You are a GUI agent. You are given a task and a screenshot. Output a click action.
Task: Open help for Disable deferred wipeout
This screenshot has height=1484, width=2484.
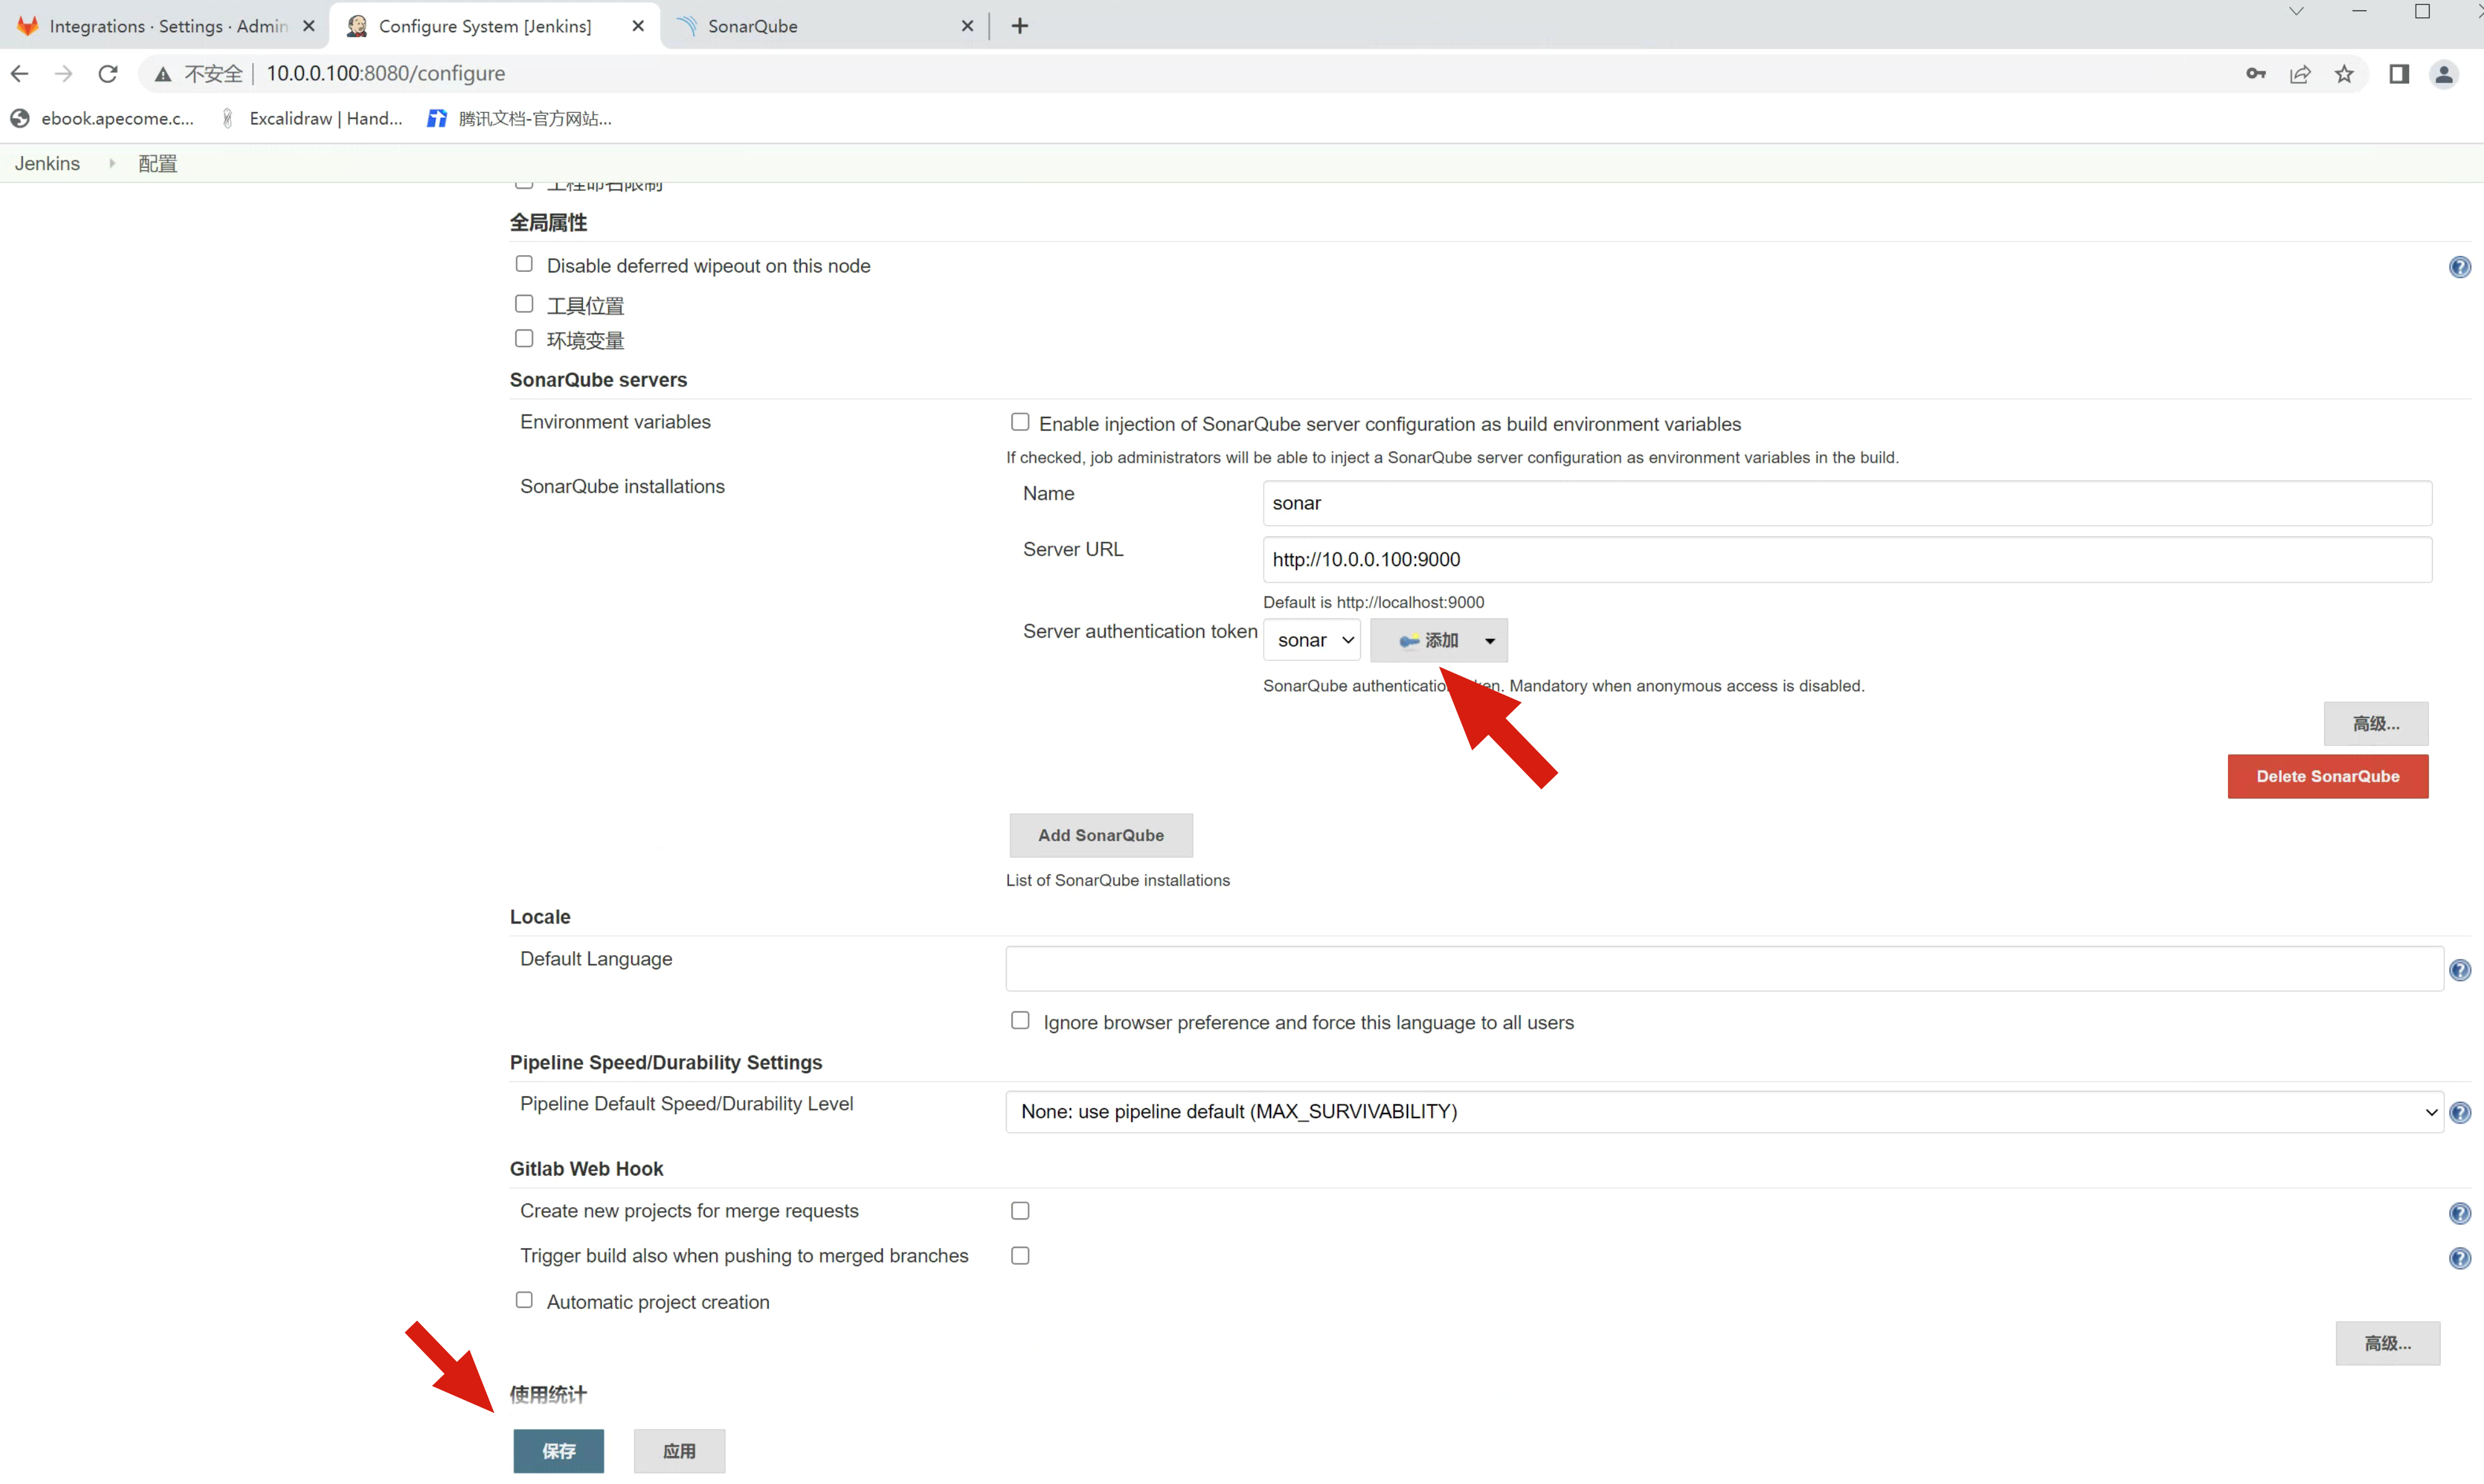2459,267
